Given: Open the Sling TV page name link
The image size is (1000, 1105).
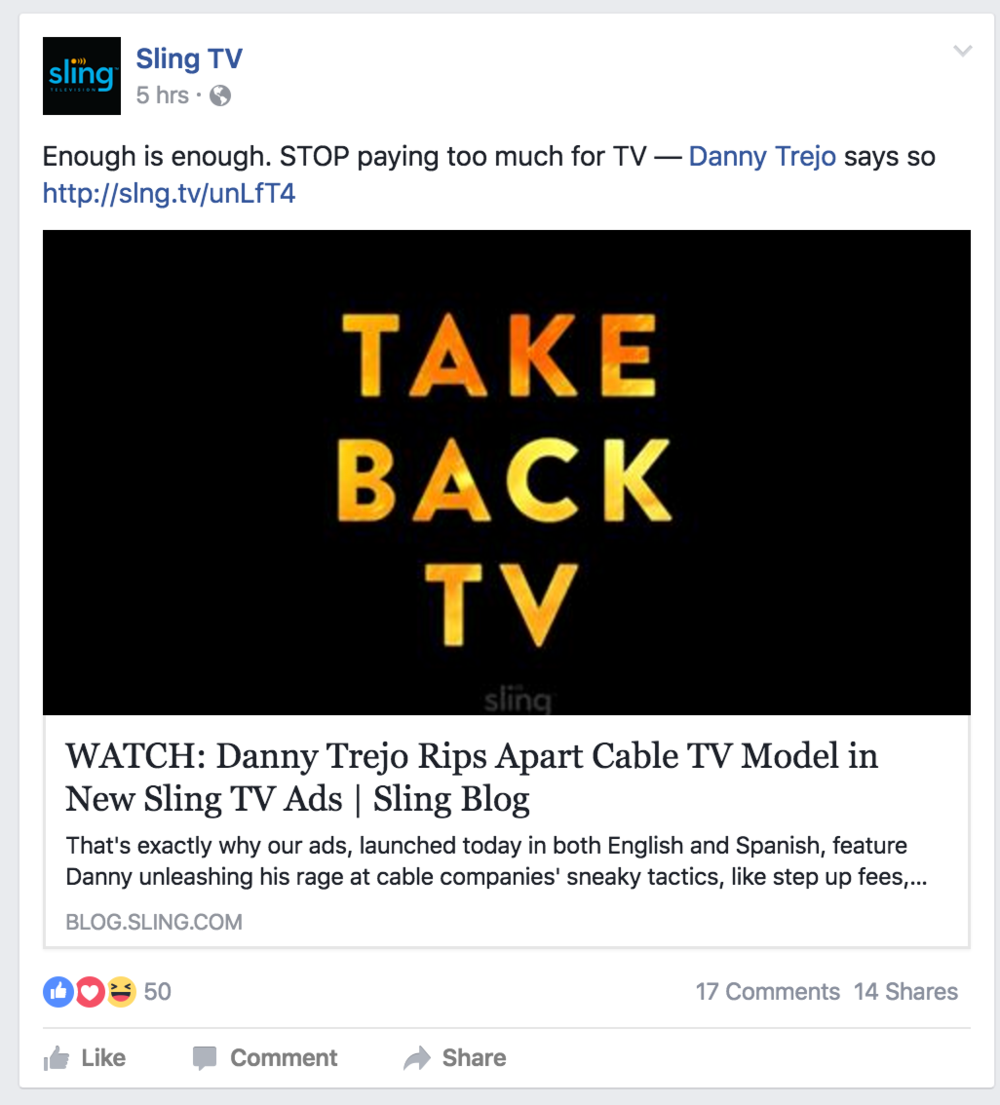Looking at the screenshot, I should (189, 58).
